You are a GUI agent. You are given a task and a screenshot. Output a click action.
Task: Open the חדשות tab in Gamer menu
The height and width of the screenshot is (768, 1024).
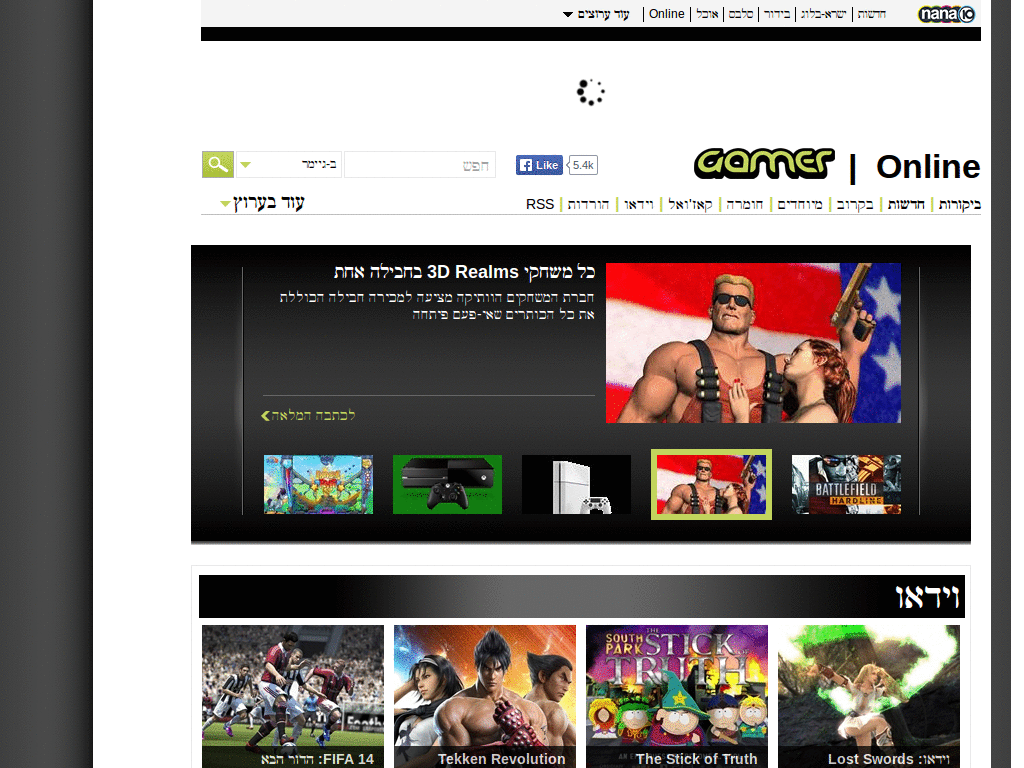point(906,204)
